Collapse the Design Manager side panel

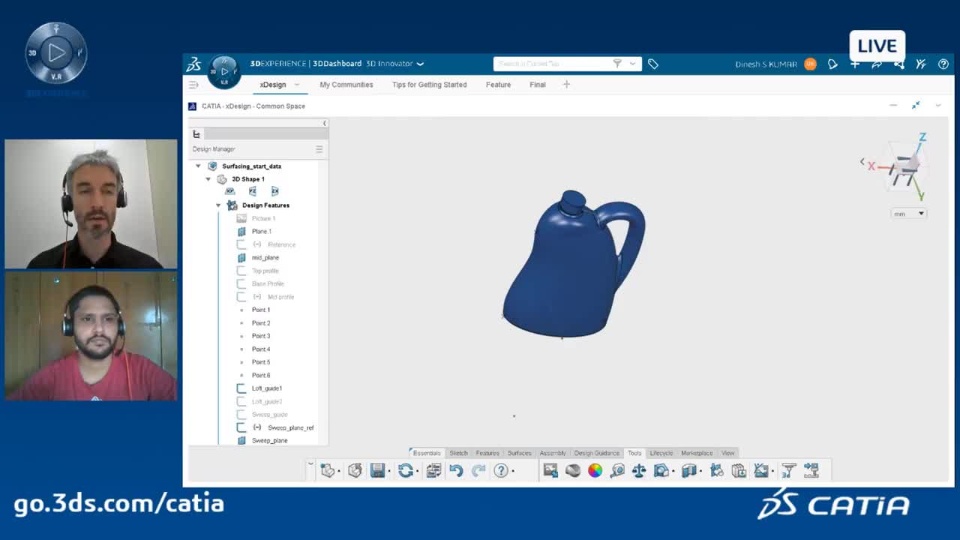tap(324, 123)
